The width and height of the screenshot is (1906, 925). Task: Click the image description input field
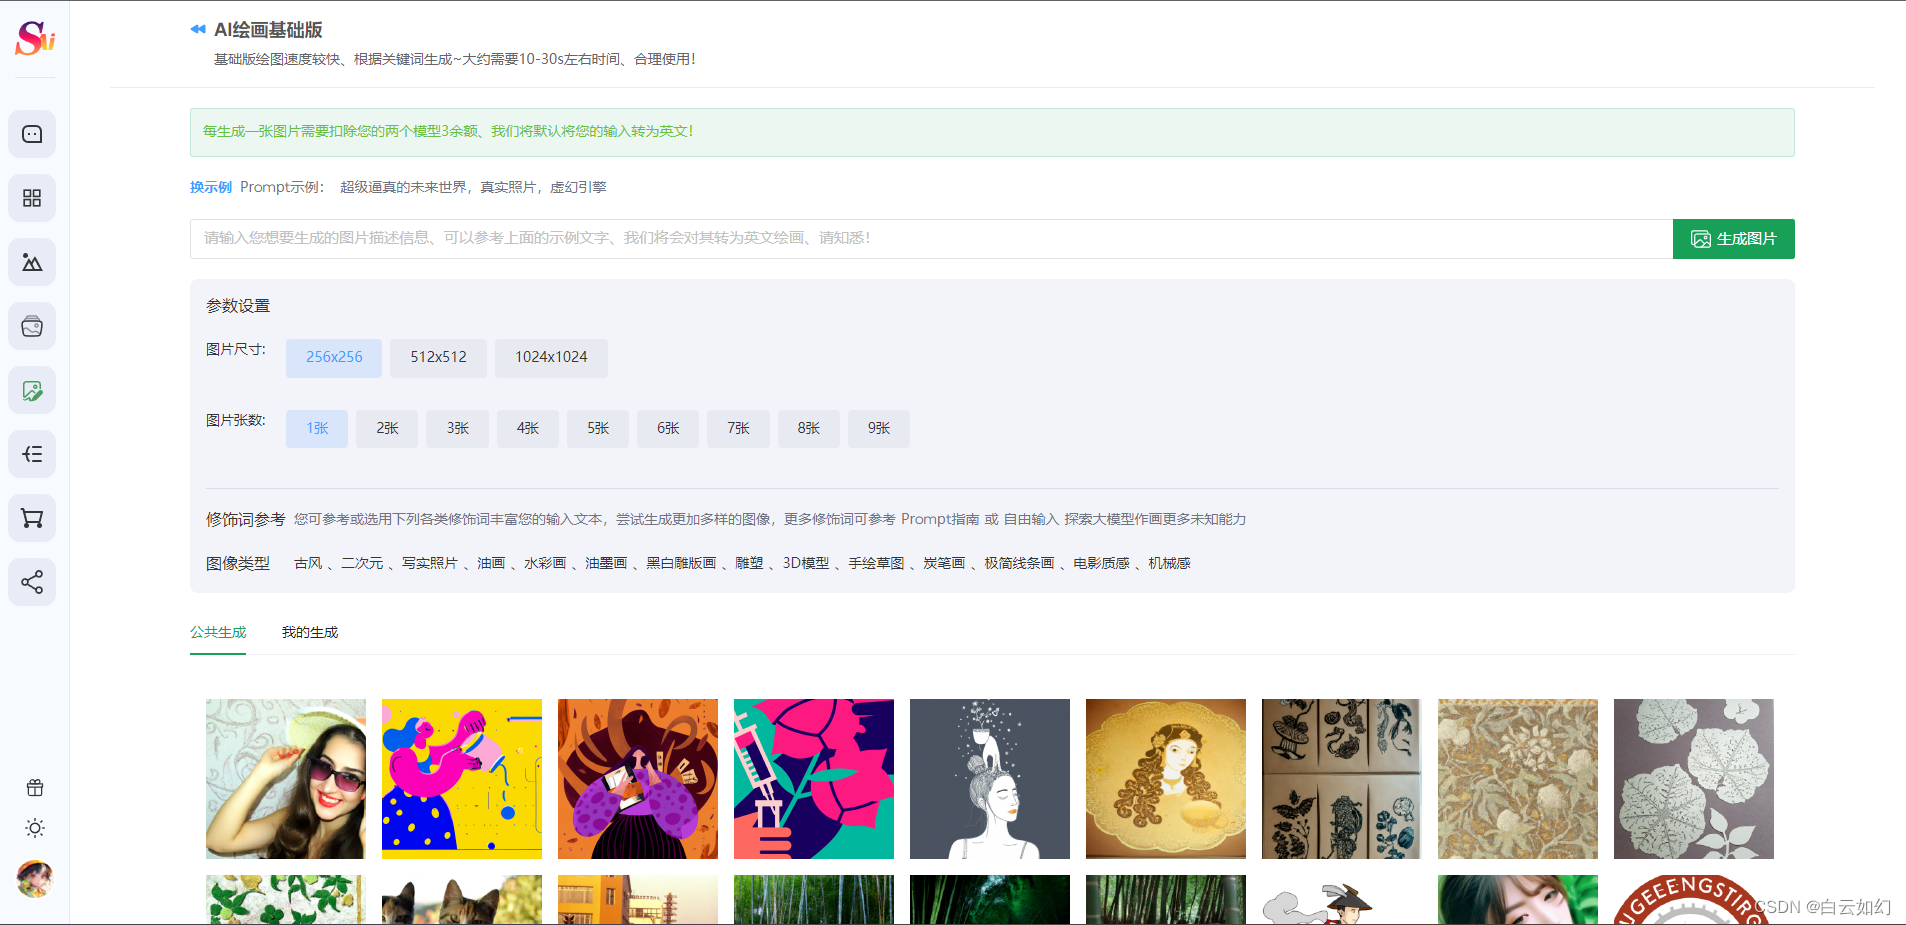(x=931, y=239)
